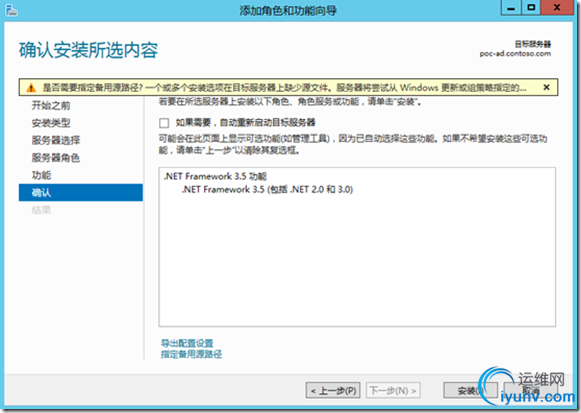This screenshot has width=581, height=413.
Task: Click the 确认安装所选内容 heading
Action: pyautogui.click(x=89, y=50)
